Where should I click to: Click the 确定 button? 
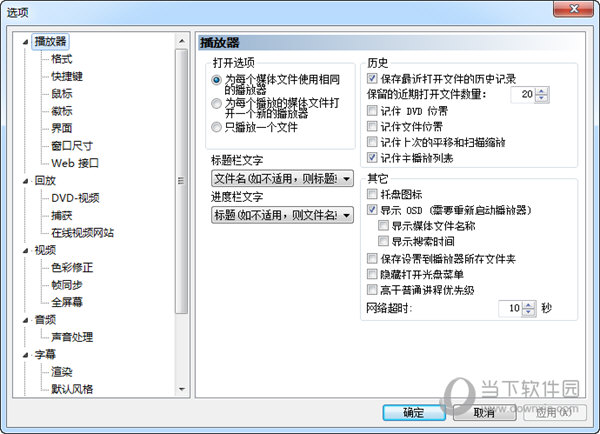pos(414,412)
